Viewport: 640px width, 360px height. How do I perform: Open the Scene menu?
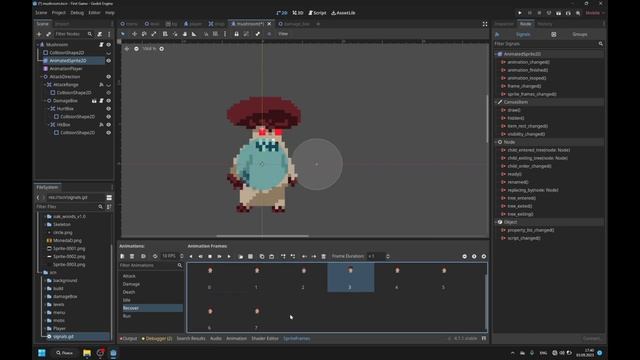click(x=41, y=13)
